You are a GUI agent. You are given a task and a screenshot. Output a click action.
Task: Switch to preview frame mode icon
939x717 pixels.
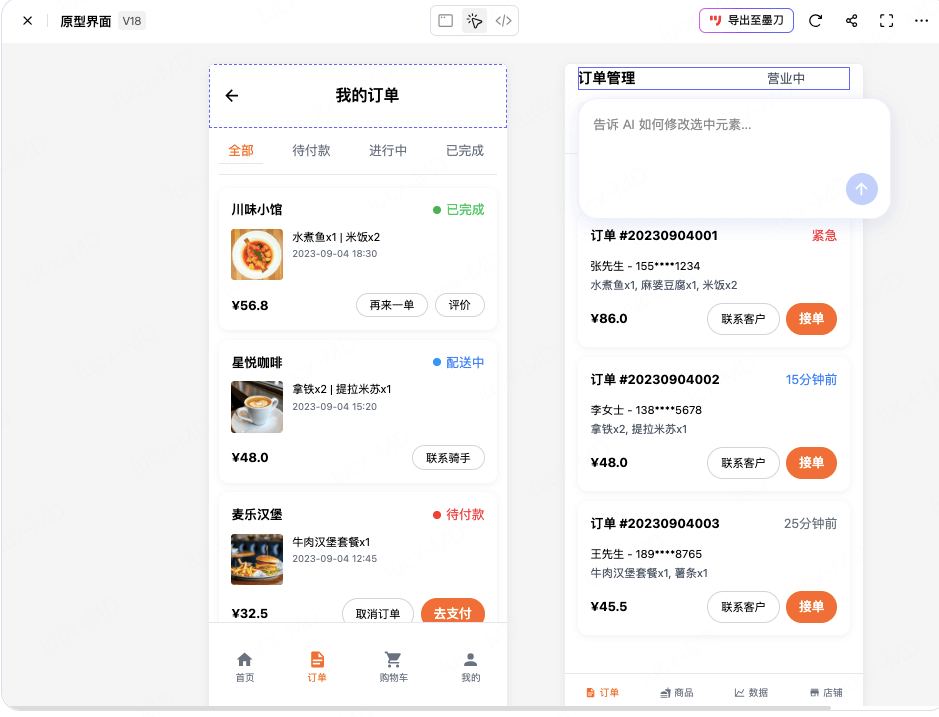click(446, 21)
